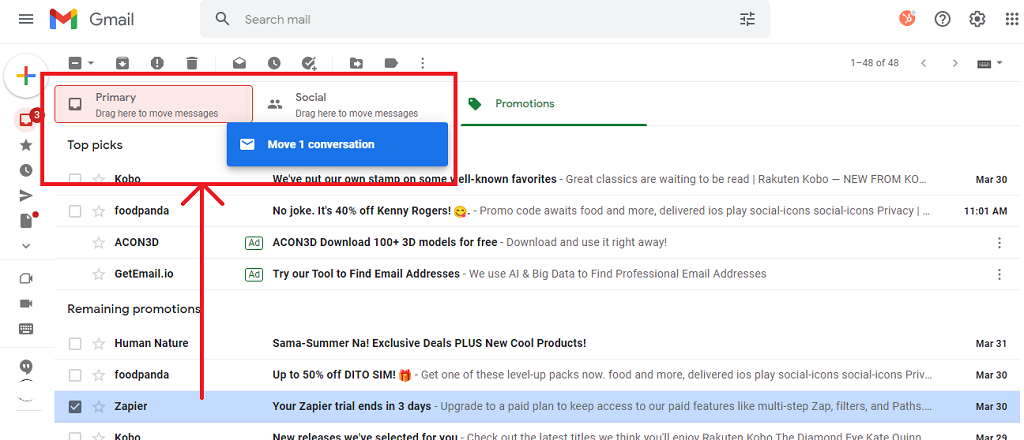This screenshot has height=440, width=1024.
Task: Mark selected message as read
Action: (x=240, y=63)
